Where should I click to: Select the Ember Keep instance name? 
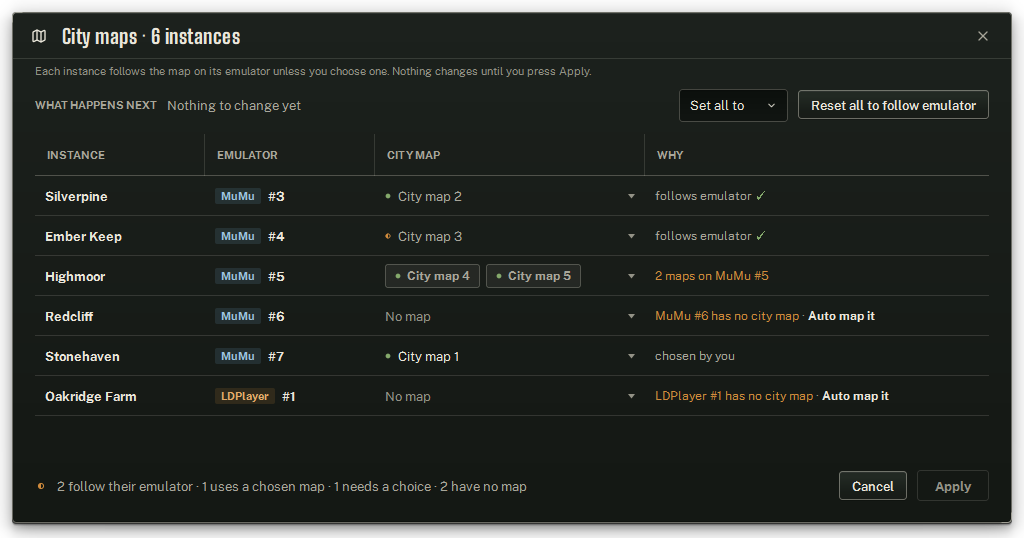click(x=84, y=236)
